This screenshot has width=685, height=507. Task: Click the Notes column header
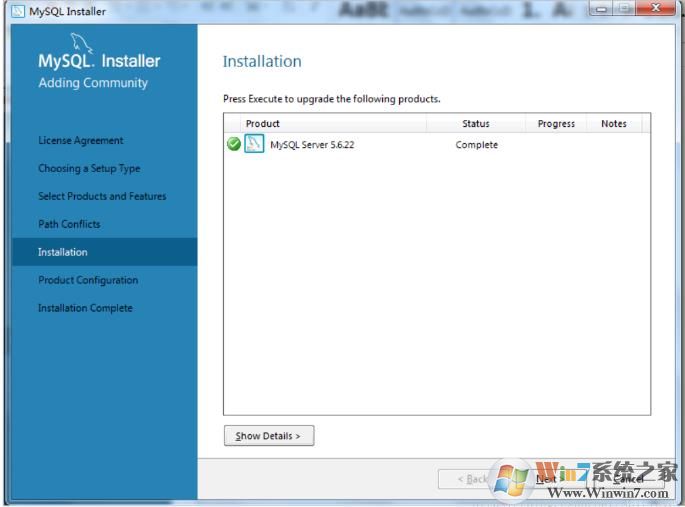pyautogui.click(x=614, y=124)
